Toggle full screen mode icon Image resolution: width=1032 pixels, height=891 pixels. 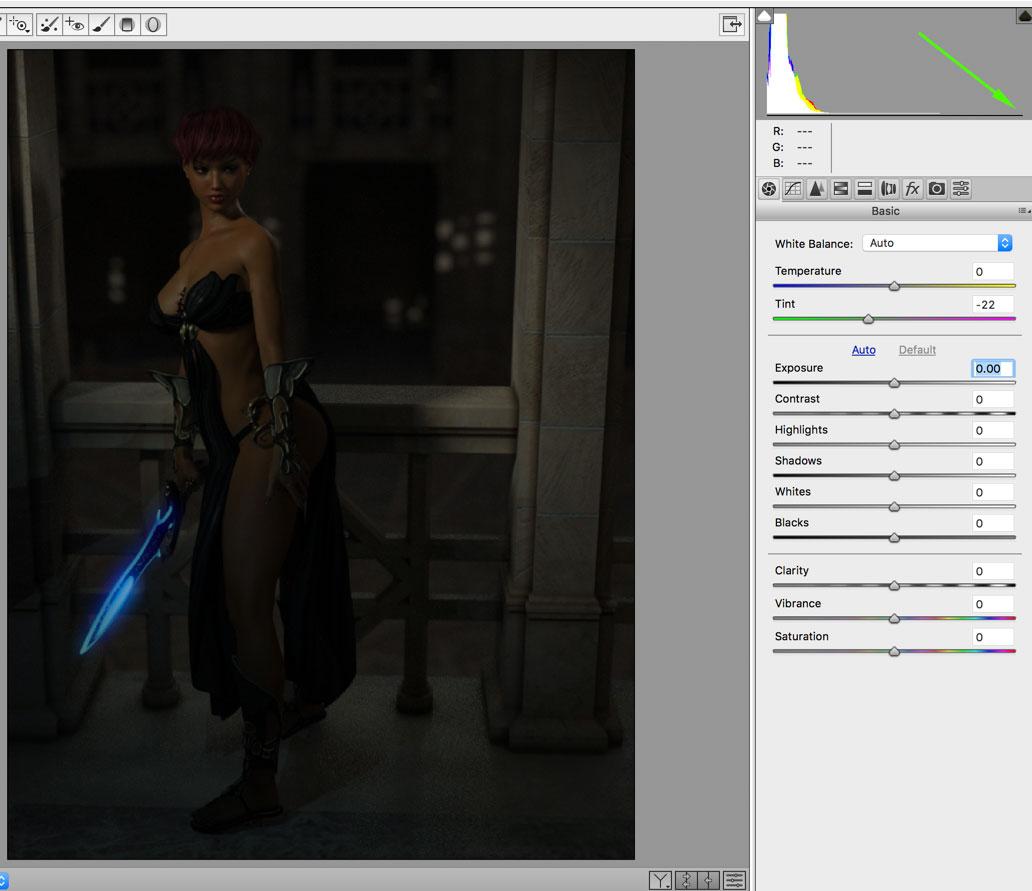coord(732,25)
